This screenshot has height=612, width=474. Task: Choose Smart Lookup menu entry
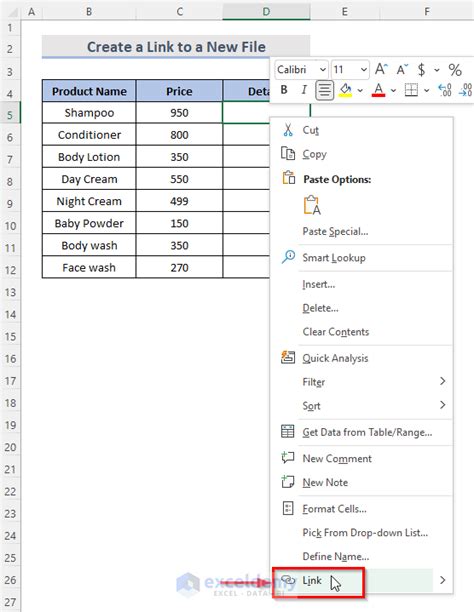(362, 257)
